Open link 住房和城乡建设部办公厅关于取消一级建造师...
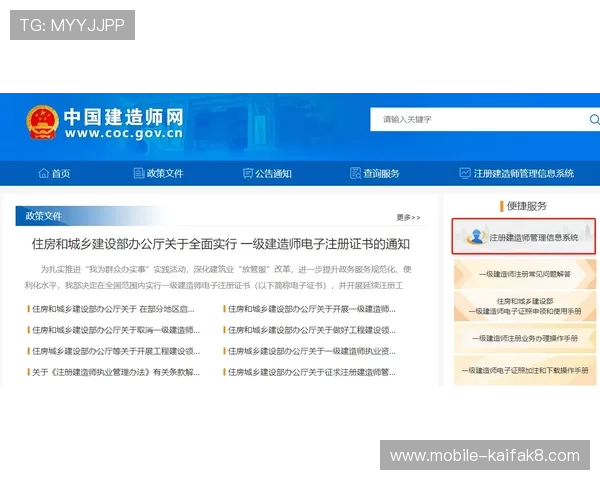This screenshot has width=600, height=480. click(114, 330)
